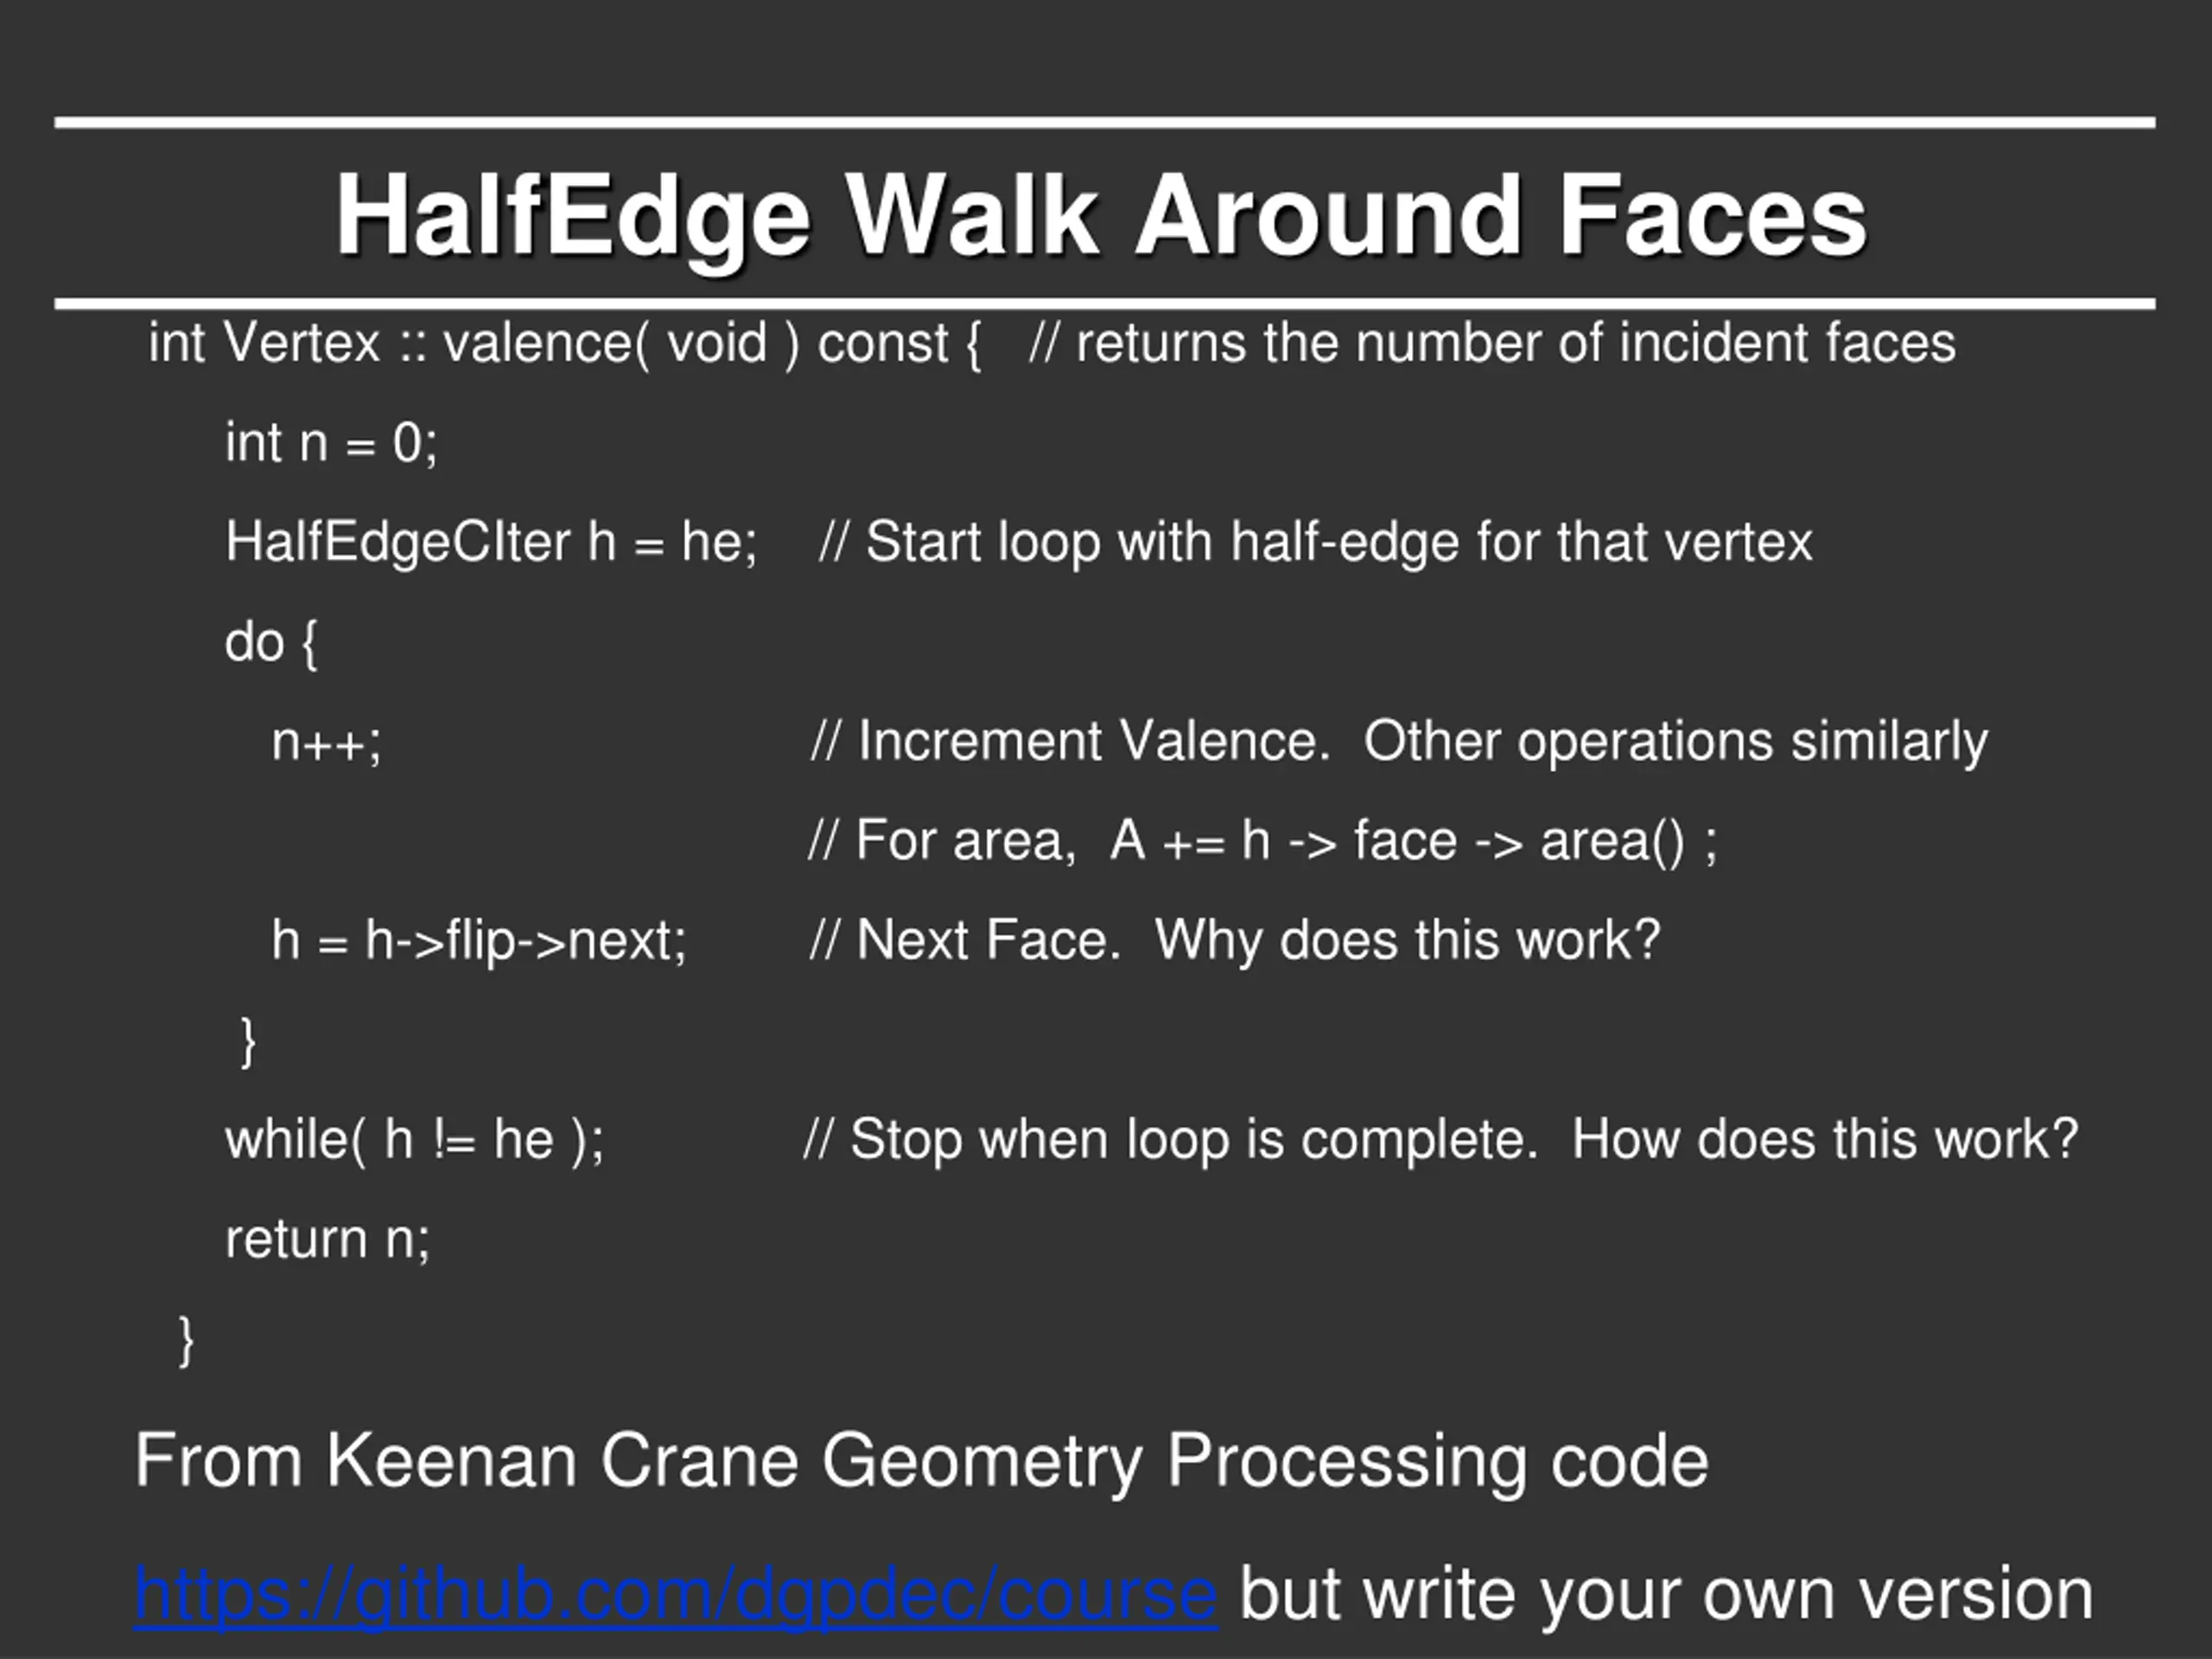Click the 'HalfEdge Walk Around Faces' title

pyautogui.click(x=1100, y=216)
